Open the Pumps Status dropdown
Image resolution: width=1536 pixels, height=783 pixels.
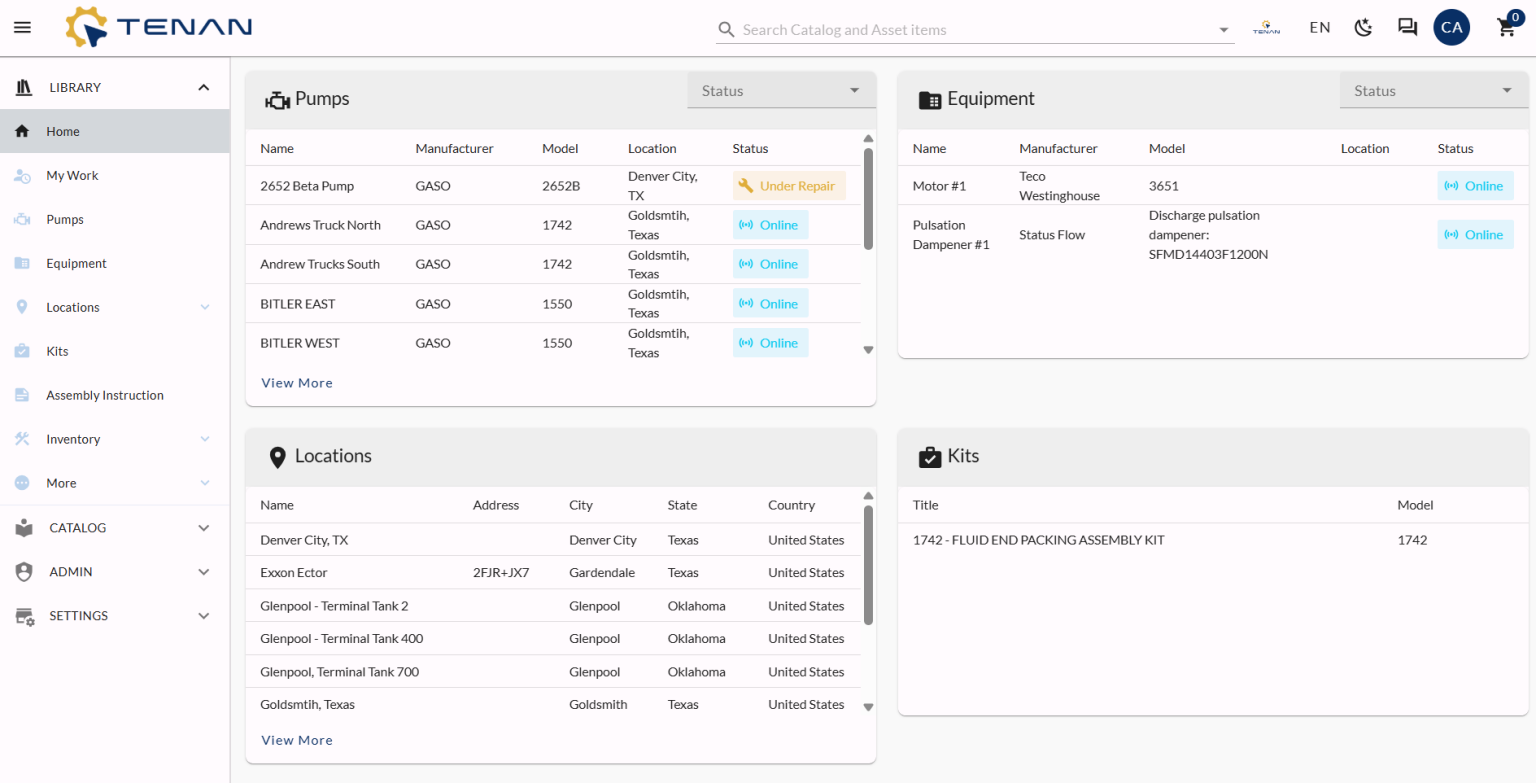[781, 90]
